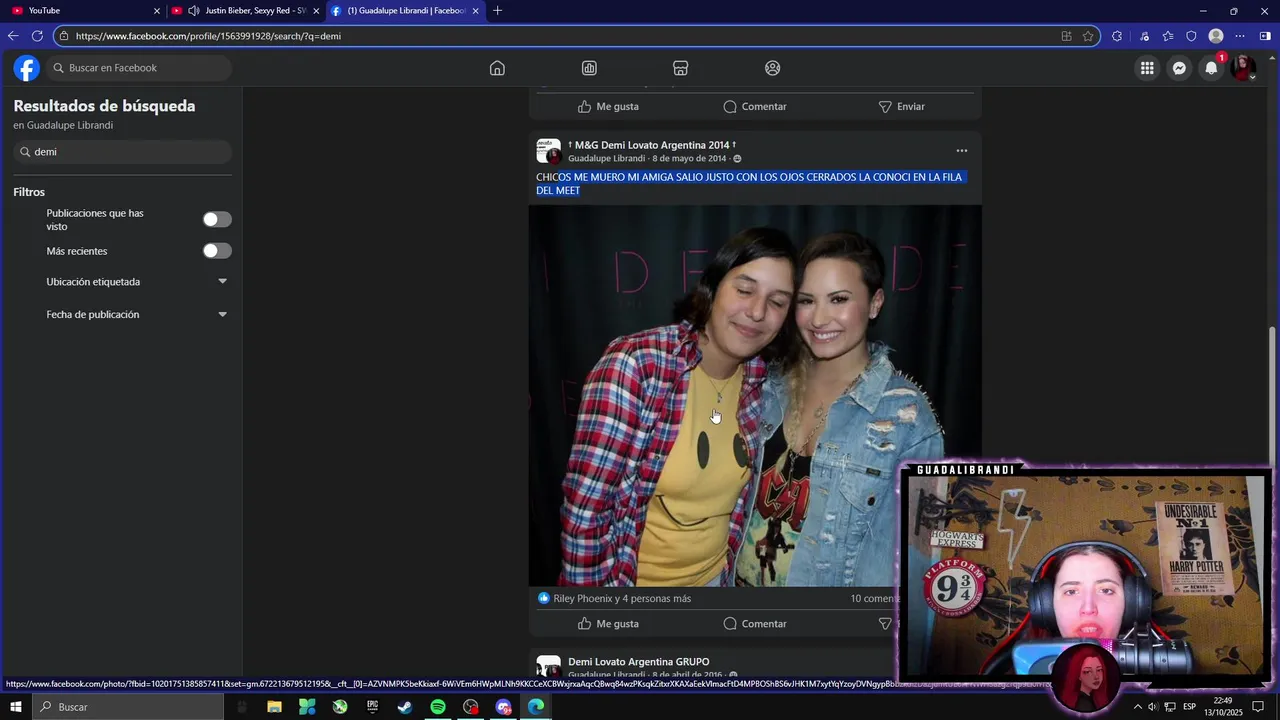
Task: Open the Windows notification center icon
Action: point(1259,707)
